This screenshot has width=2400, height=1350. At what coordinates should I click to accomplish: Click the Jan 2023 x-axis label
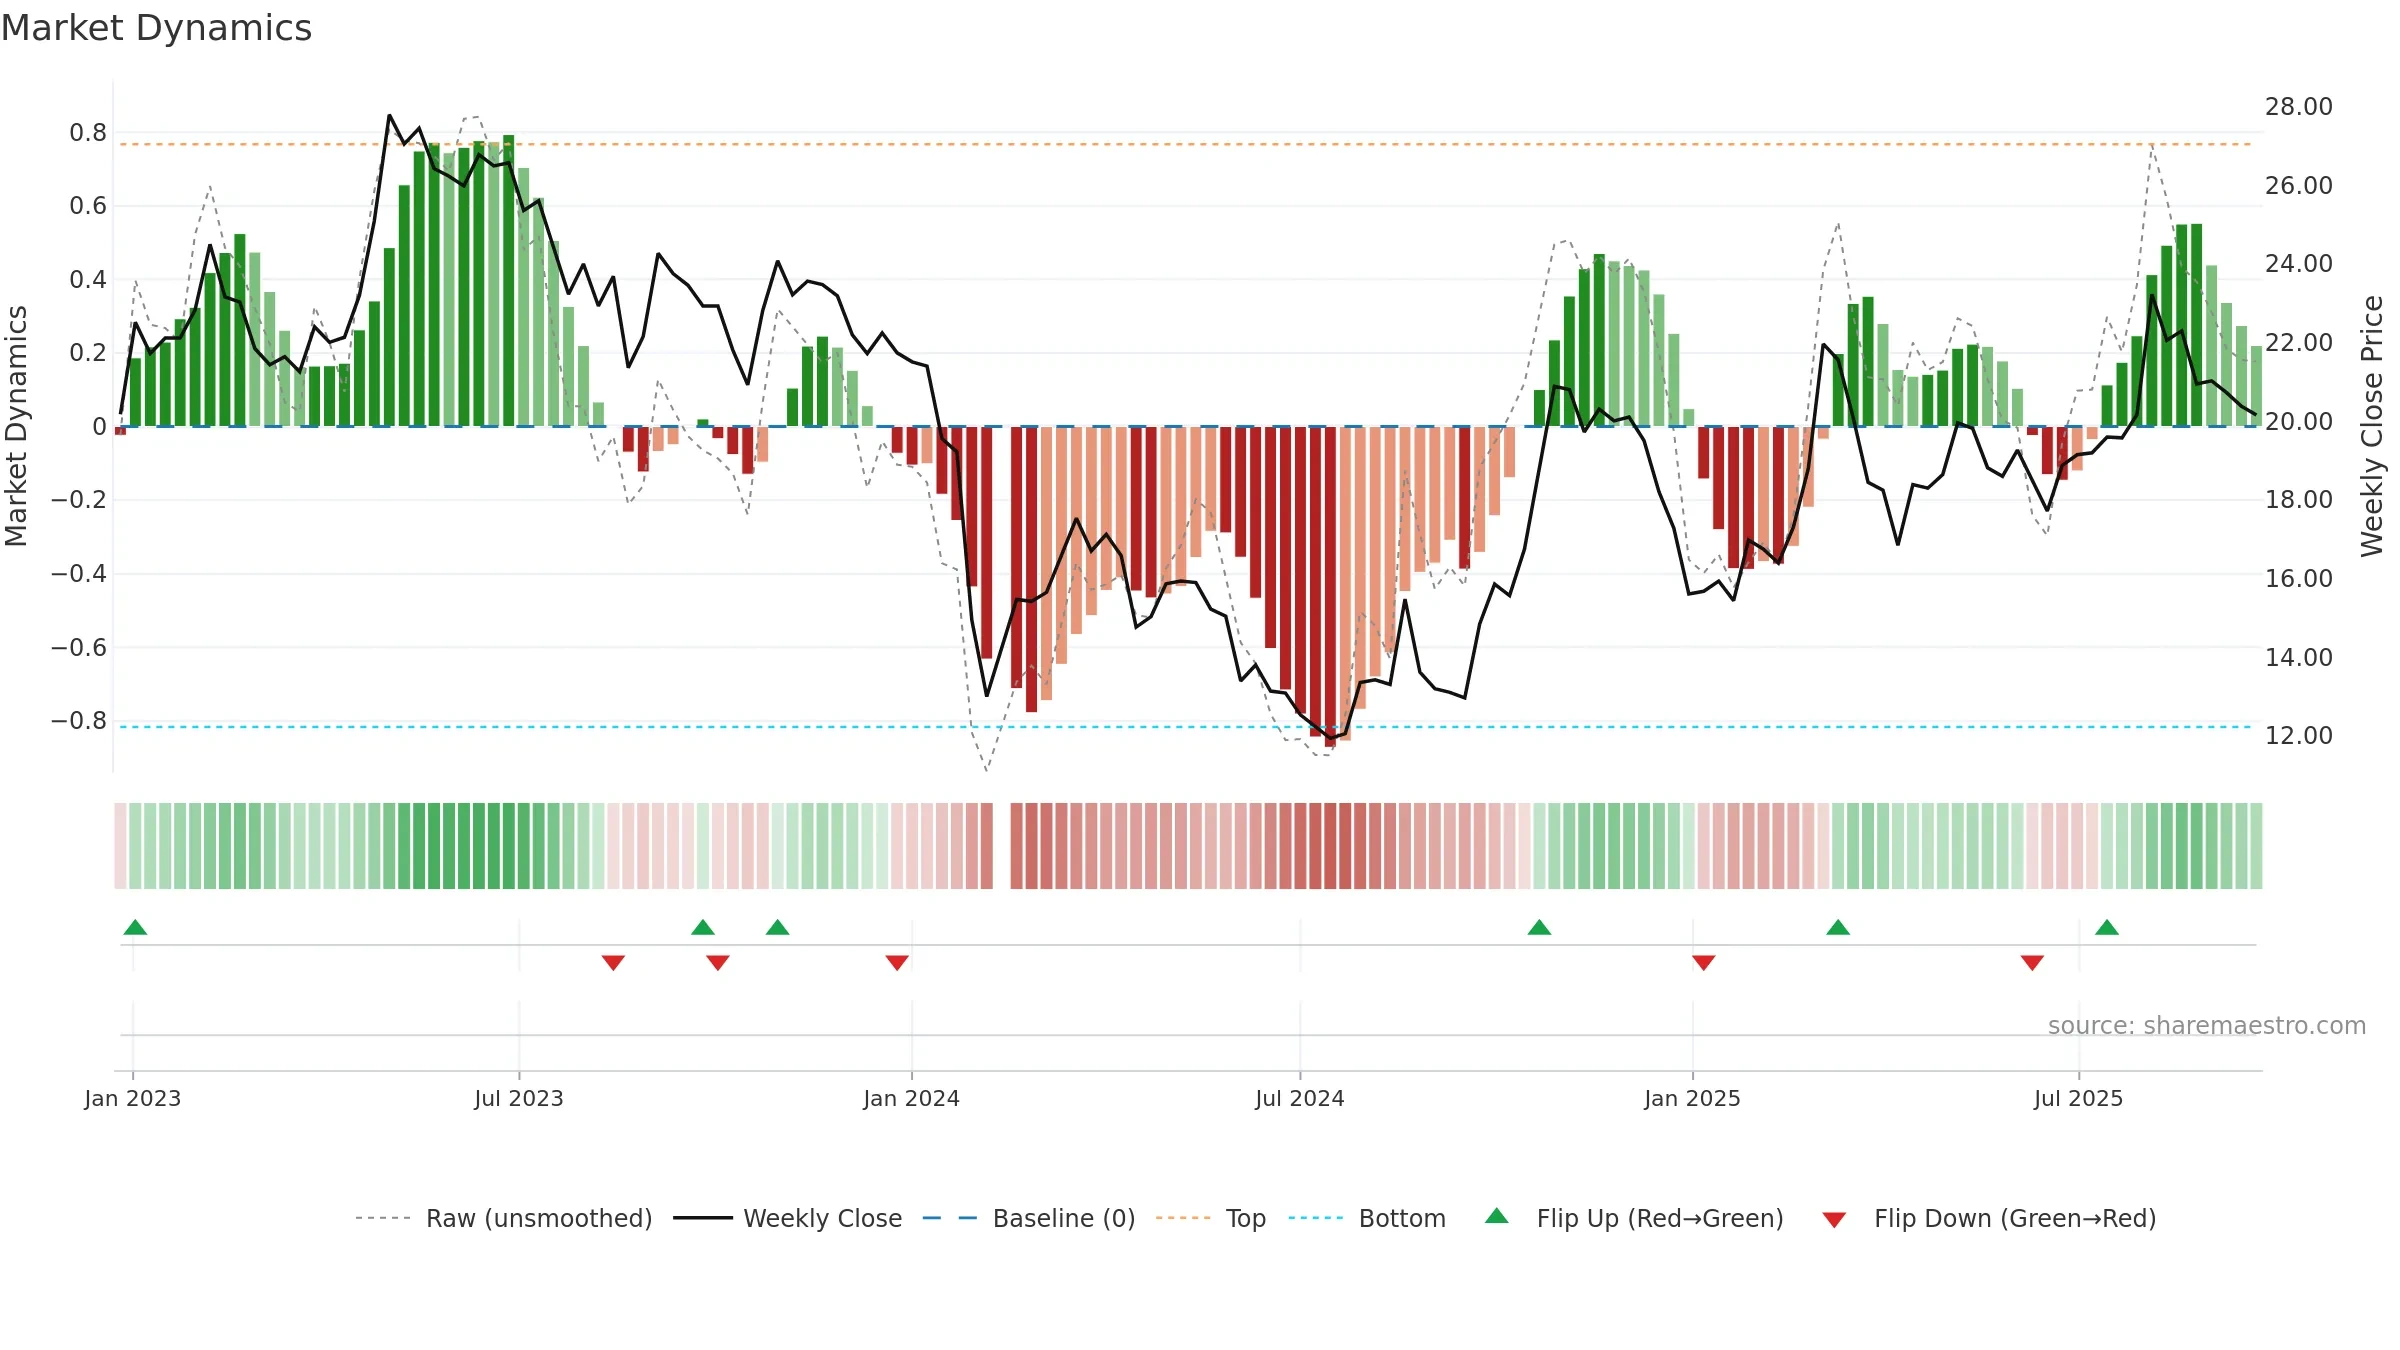coord(133,1098)
